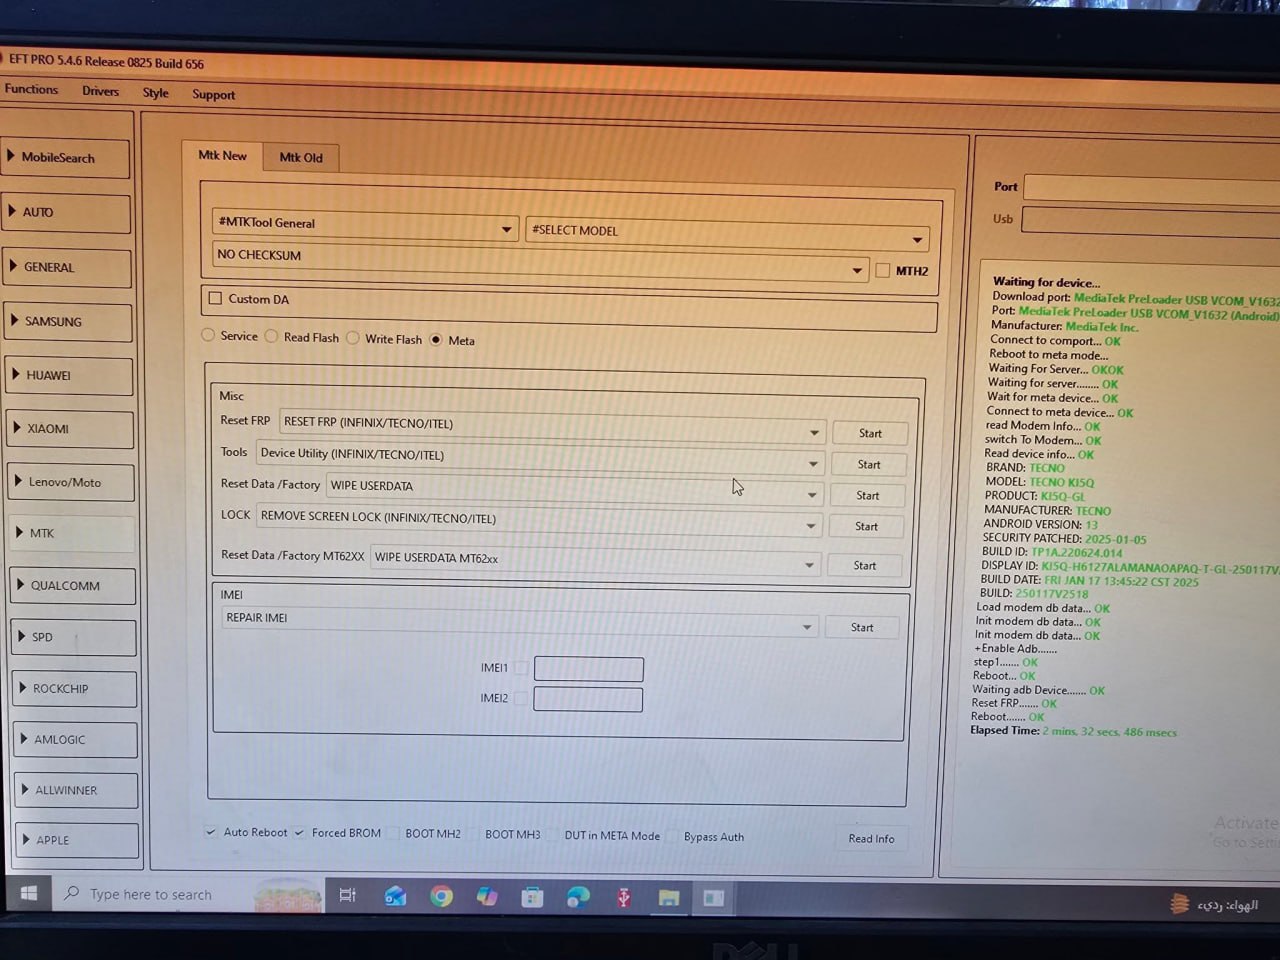Expand the ALLWINNER sidebar section

click(77, 790)
